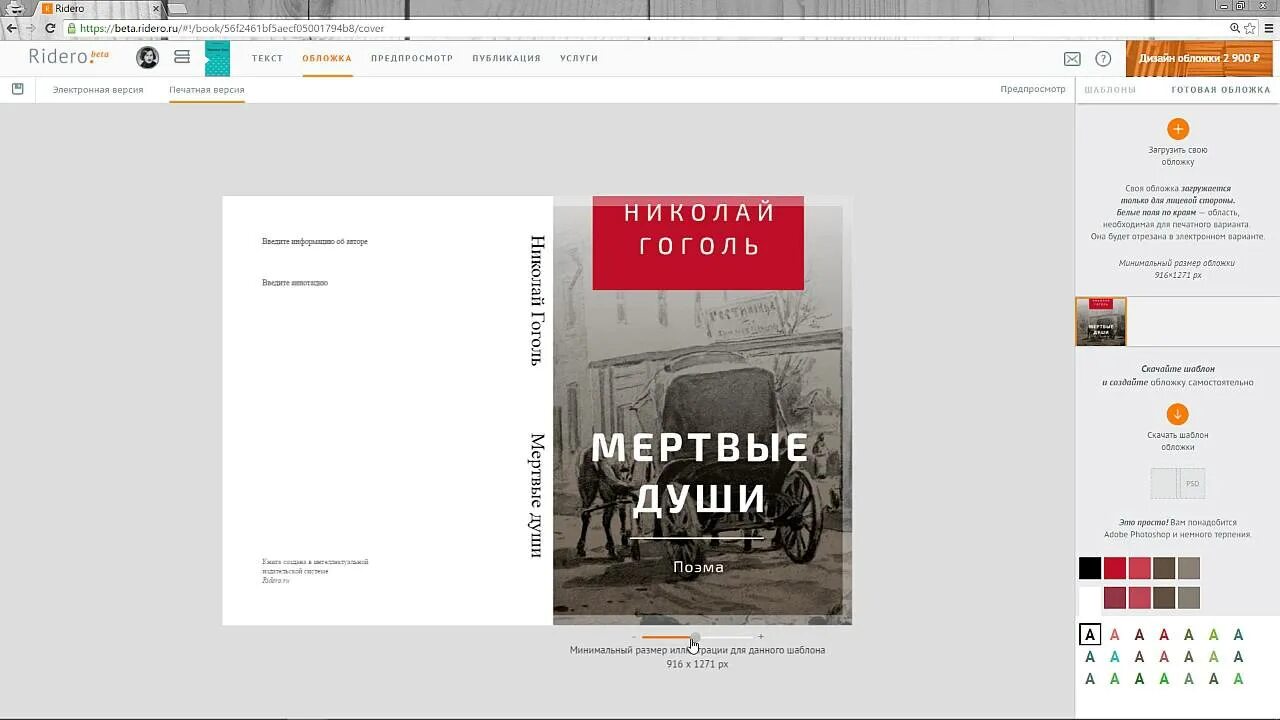1280x720 pixels.
Task: Select the cyan A in second font row
Action: (x=1115, y=657)
